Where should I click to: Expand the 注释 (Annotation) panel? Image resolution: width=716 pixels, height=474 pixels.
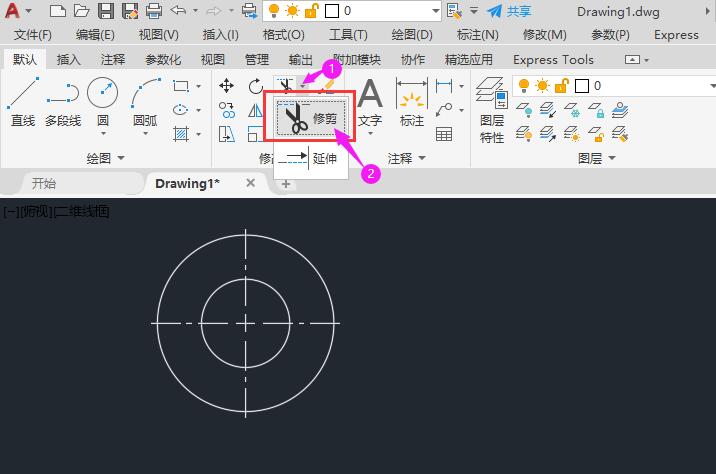406,158
